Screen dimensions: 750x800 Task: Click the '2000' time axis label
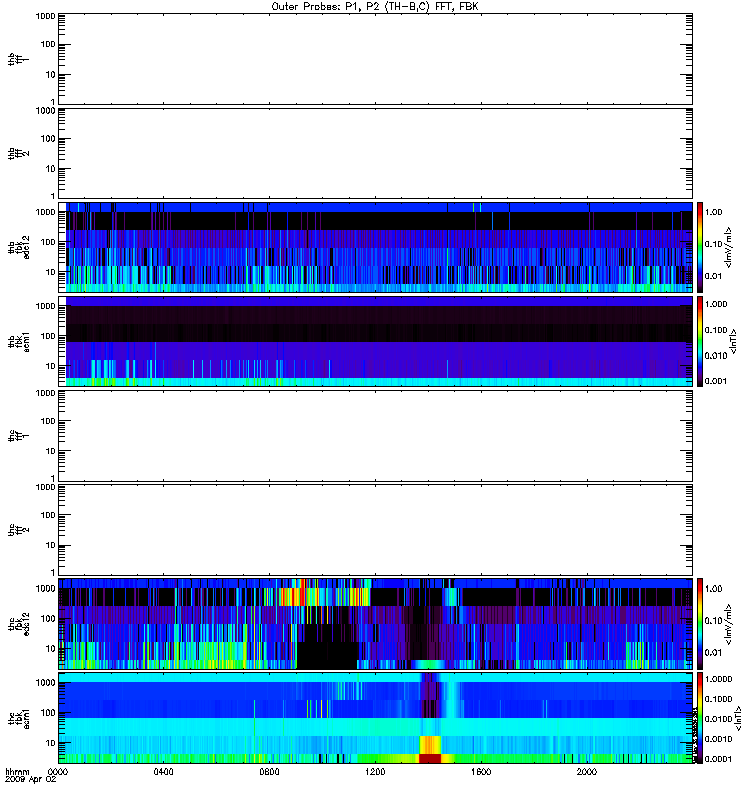(587, 771)
